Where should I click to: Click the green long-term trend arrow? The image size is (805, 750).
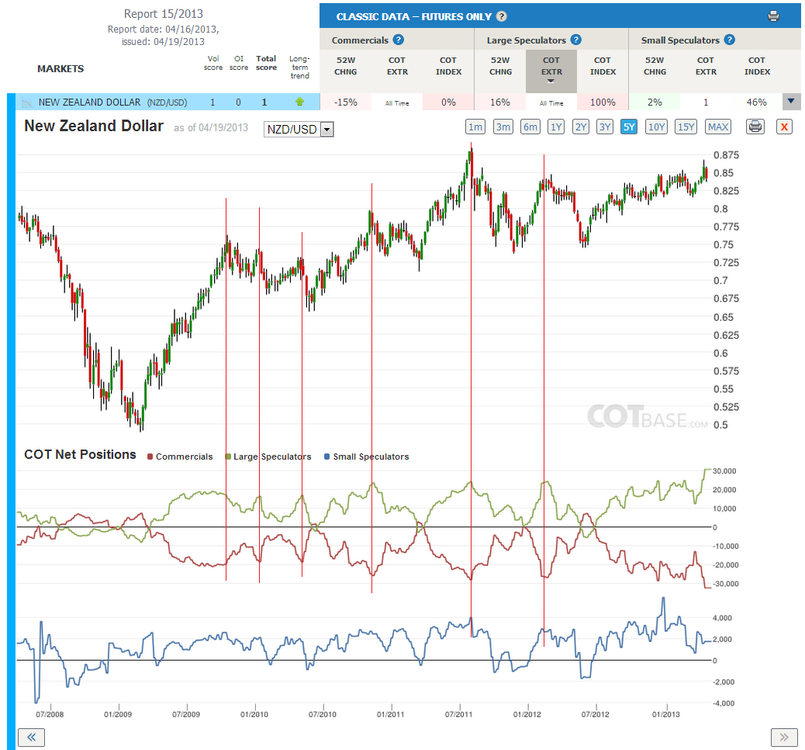(300, 102)
